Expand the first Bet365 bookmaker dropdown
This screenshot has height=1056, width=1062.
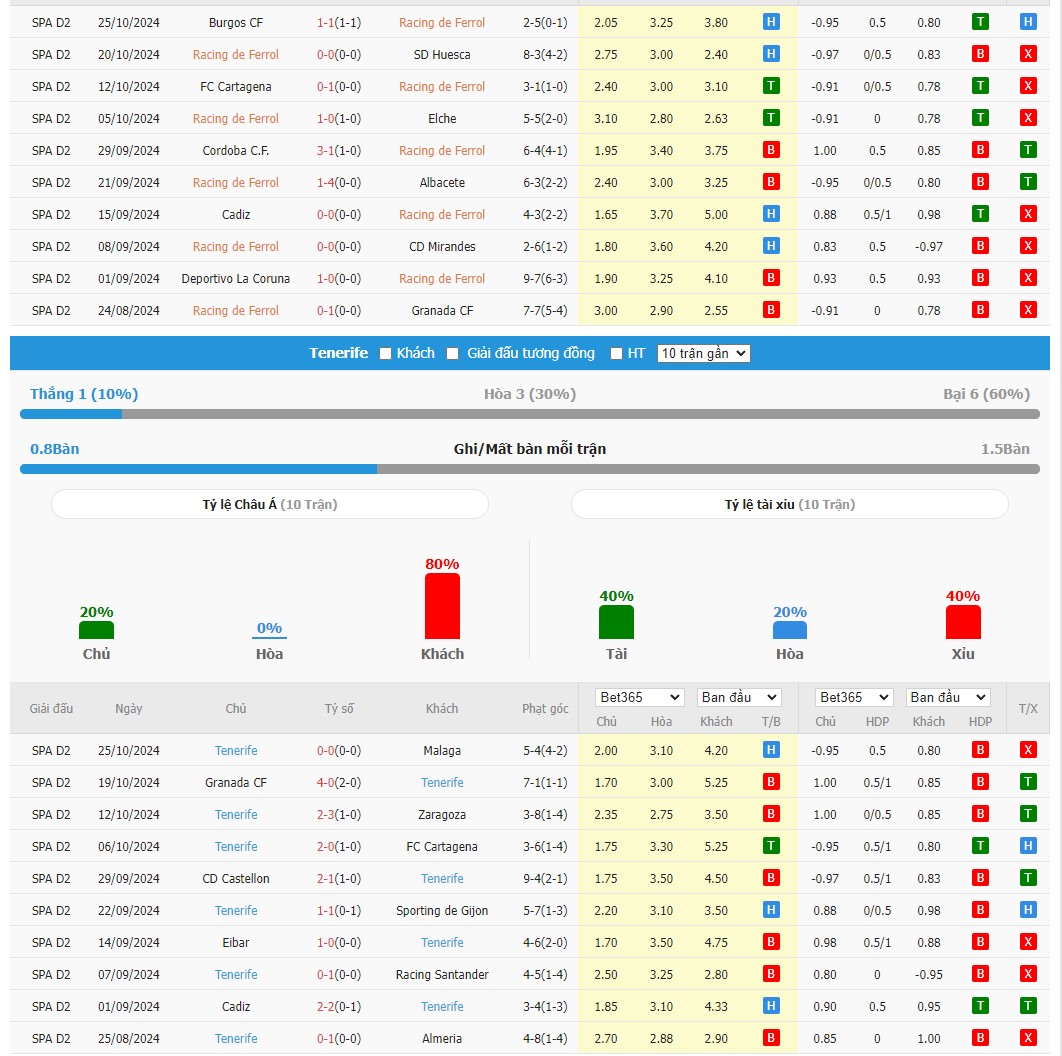click(x=640, y=698)
